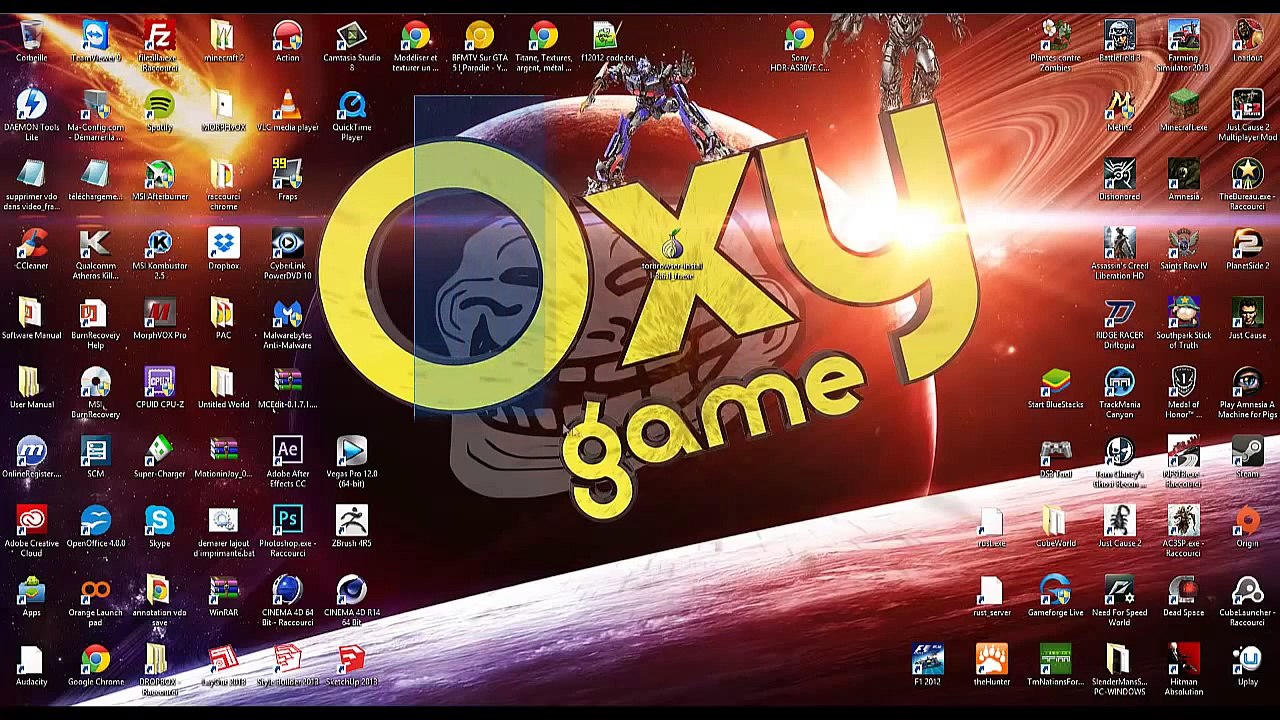Select the Untitled World folder
This screenshot has width=1280, height=720.
click(223, 383)
